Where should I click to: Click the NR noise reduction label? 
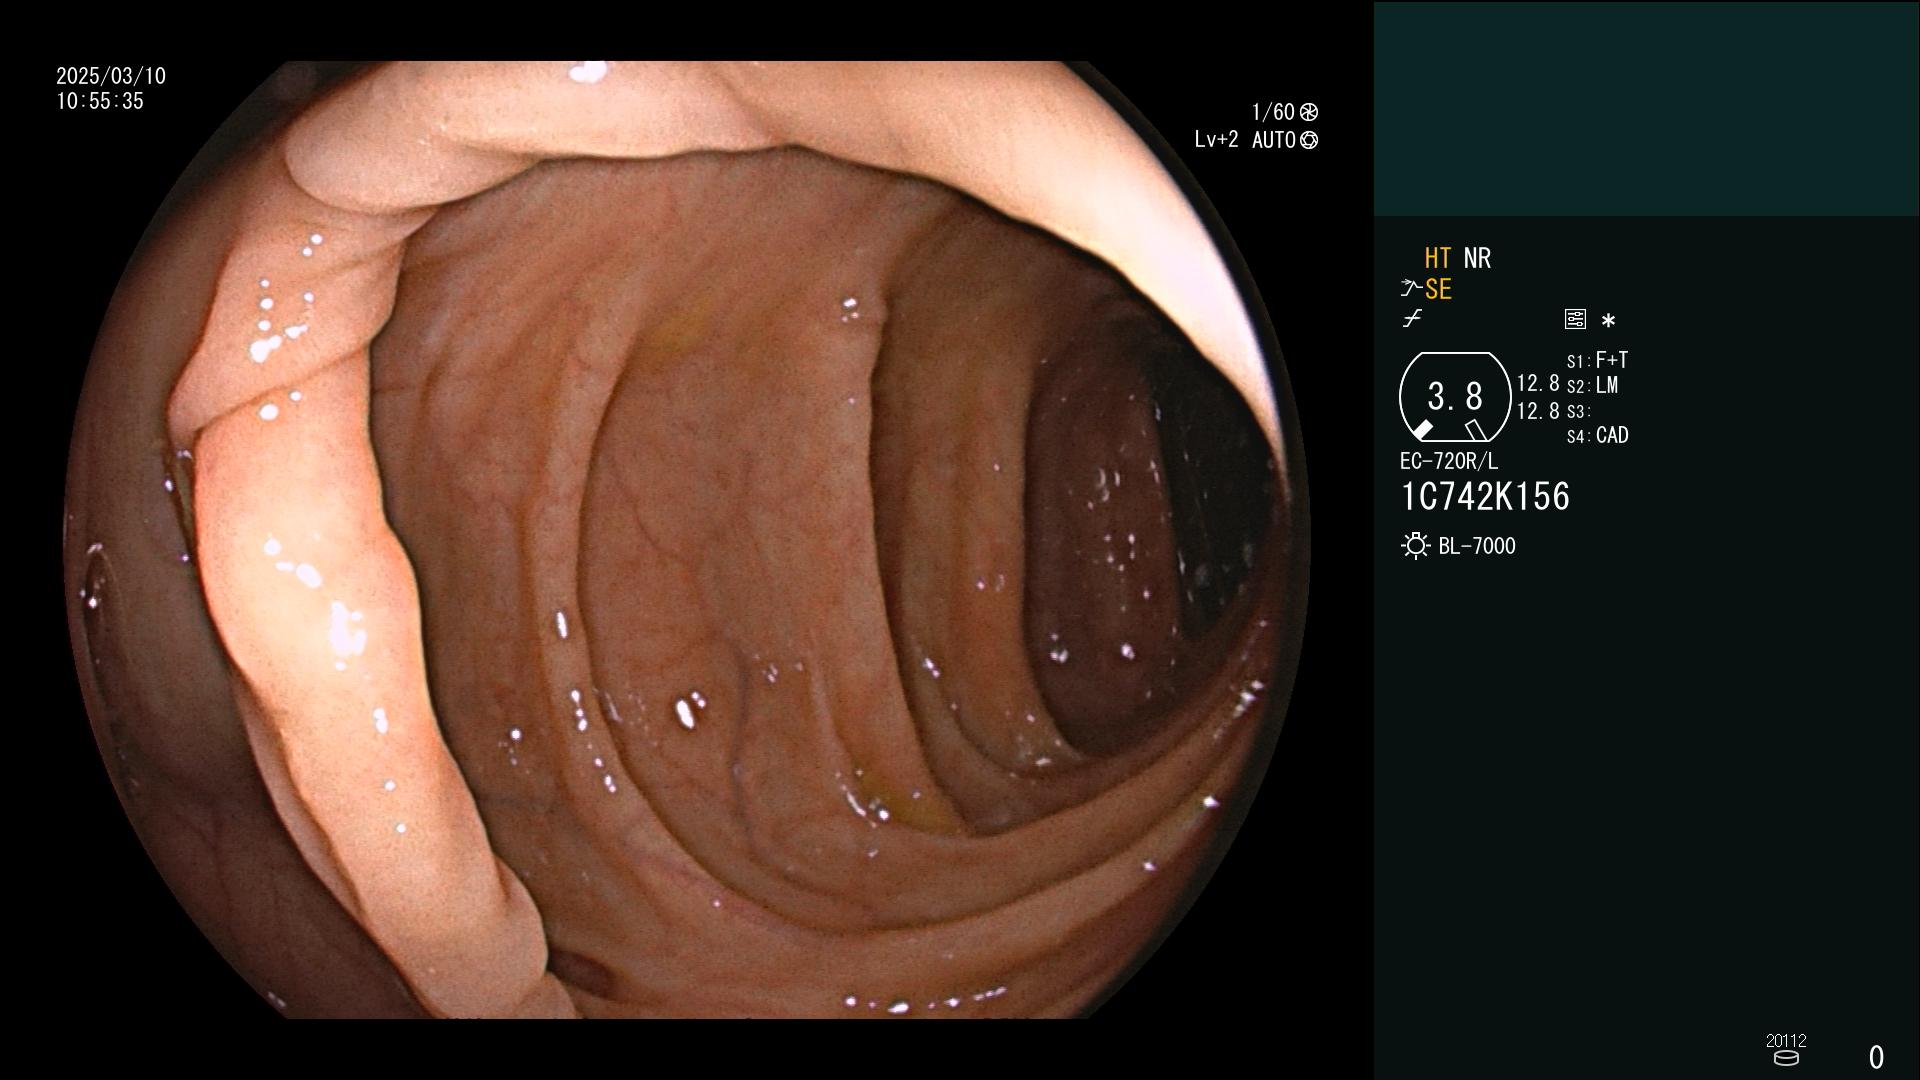[1478, 258]
